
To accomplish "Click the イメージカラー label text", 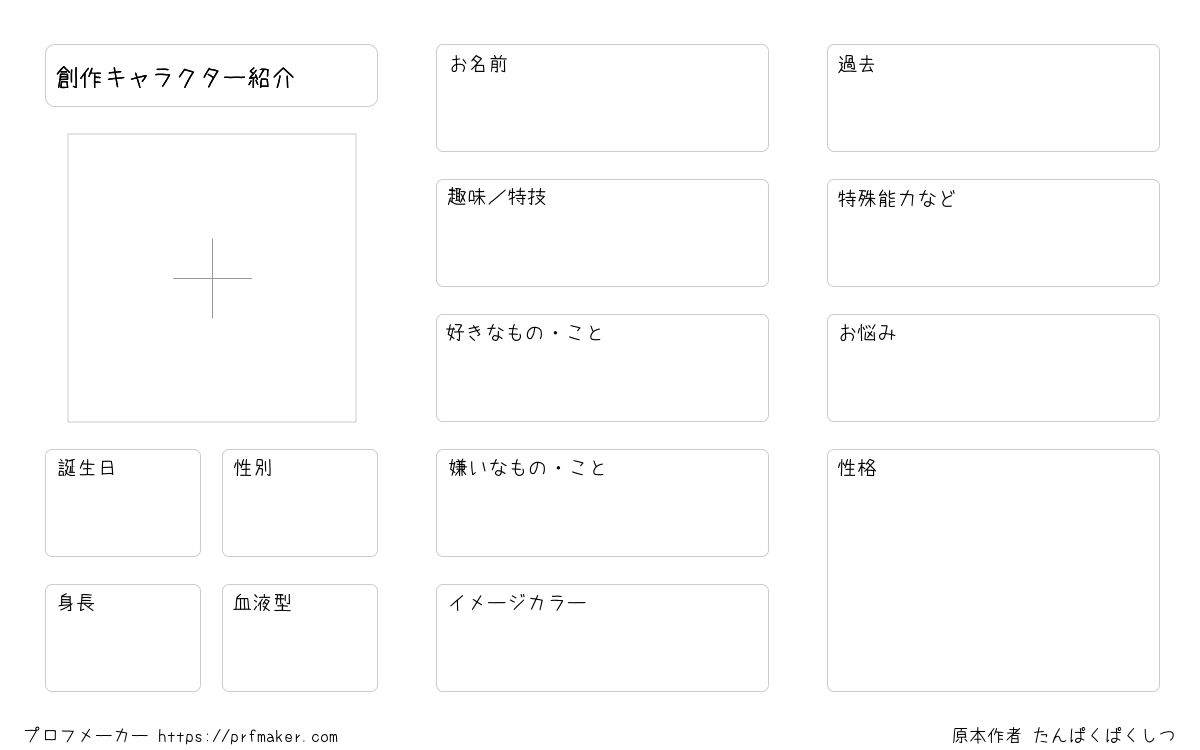I will tap(517, 603).
